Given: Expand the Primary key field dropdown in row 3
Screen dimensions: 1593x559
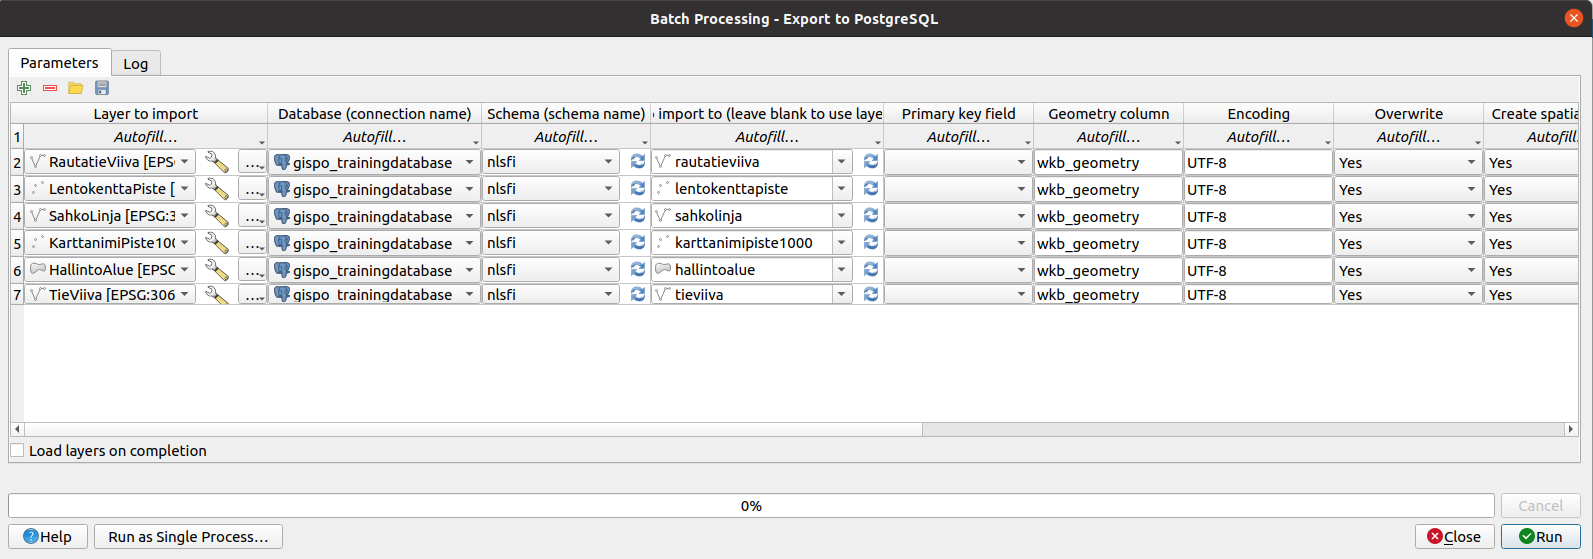Looking at the screenshot, I should (957, 189).
